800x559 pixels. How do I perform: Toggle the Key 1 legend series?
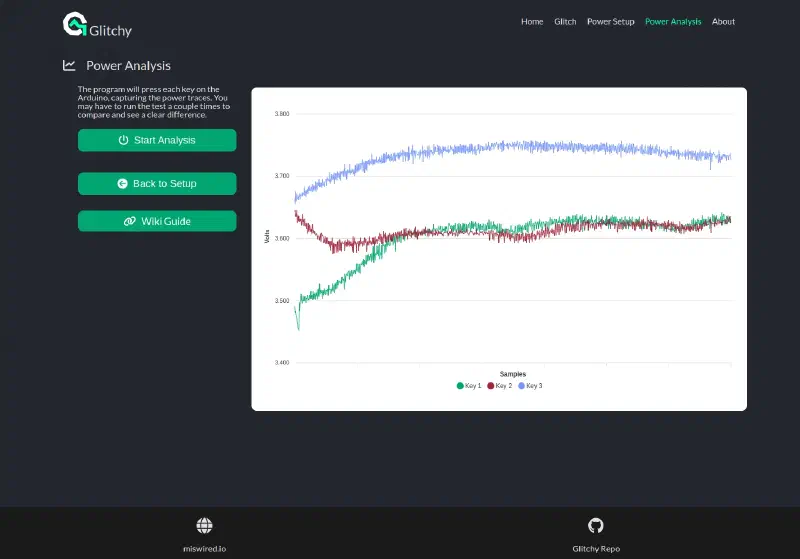click(x=469, y=386)
